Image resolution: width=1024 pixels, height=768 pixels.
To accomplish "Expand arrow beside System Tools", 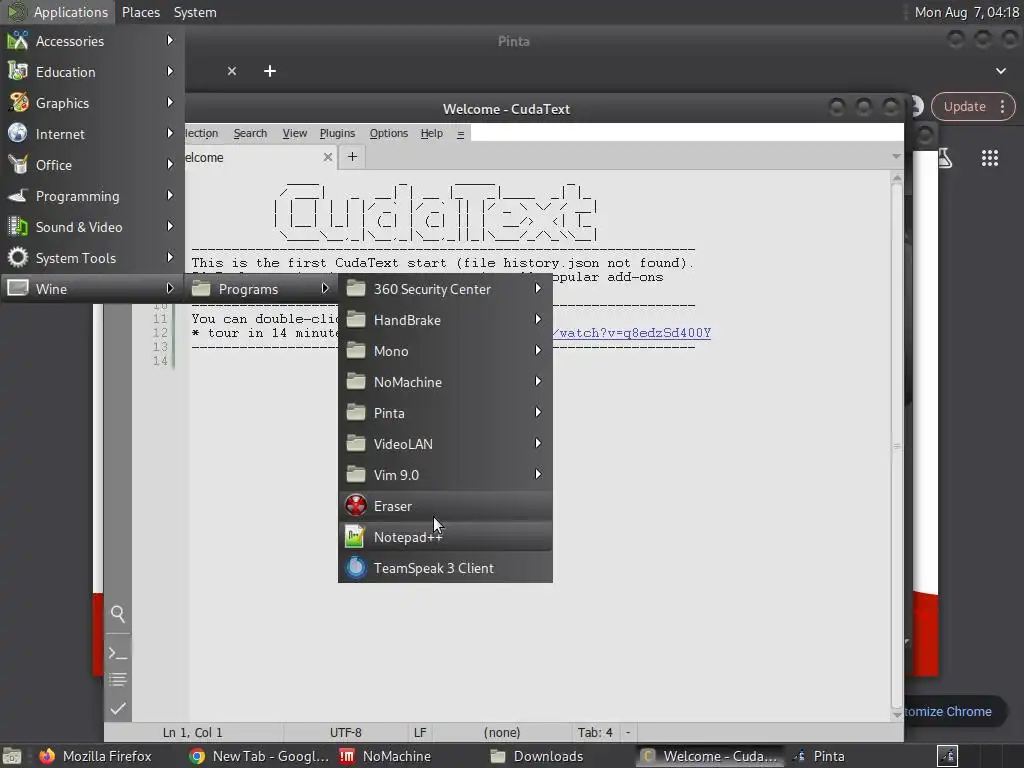I will pos(170,257).
